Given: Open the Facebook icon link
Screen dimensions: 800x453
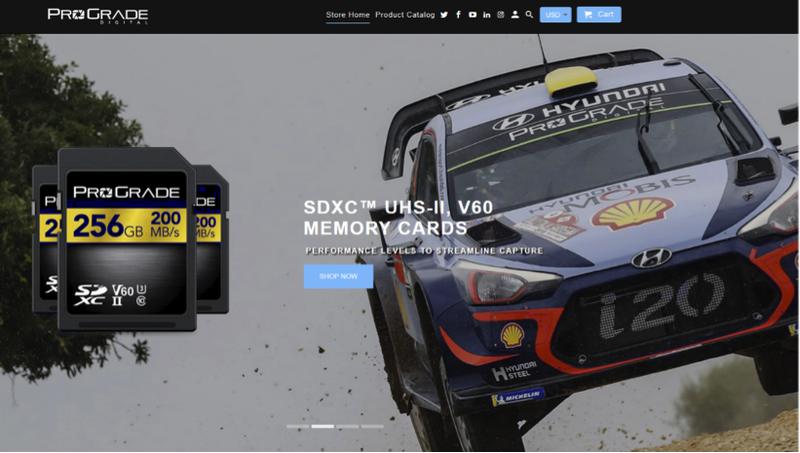Looking at the screenshot, I should (x=458, y=15).
